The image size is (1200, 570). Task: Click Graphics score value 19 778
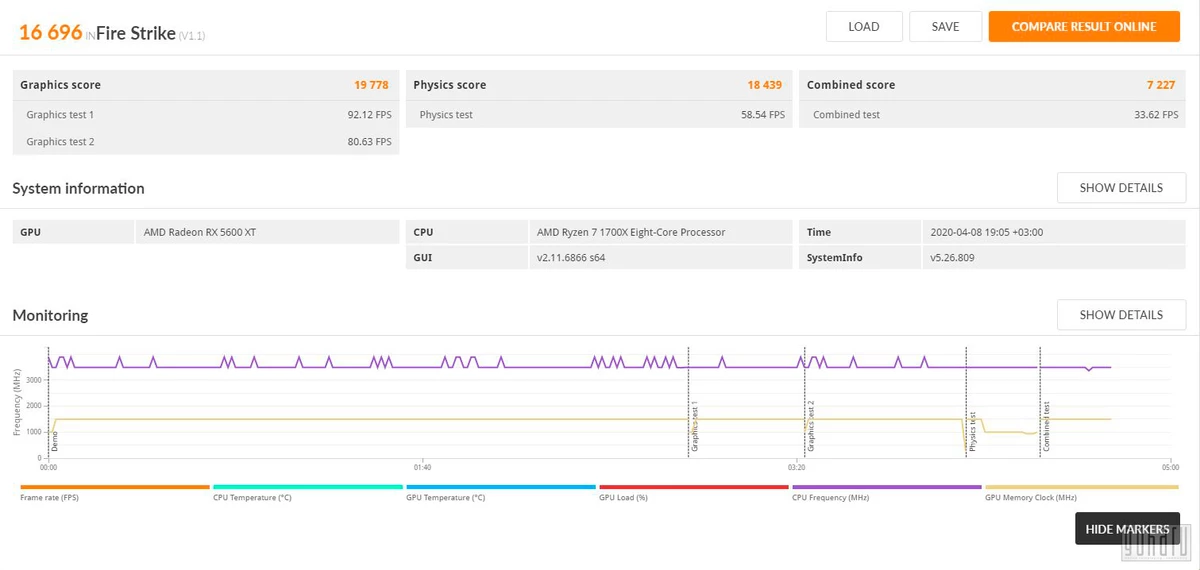click(x=371, y=85)
